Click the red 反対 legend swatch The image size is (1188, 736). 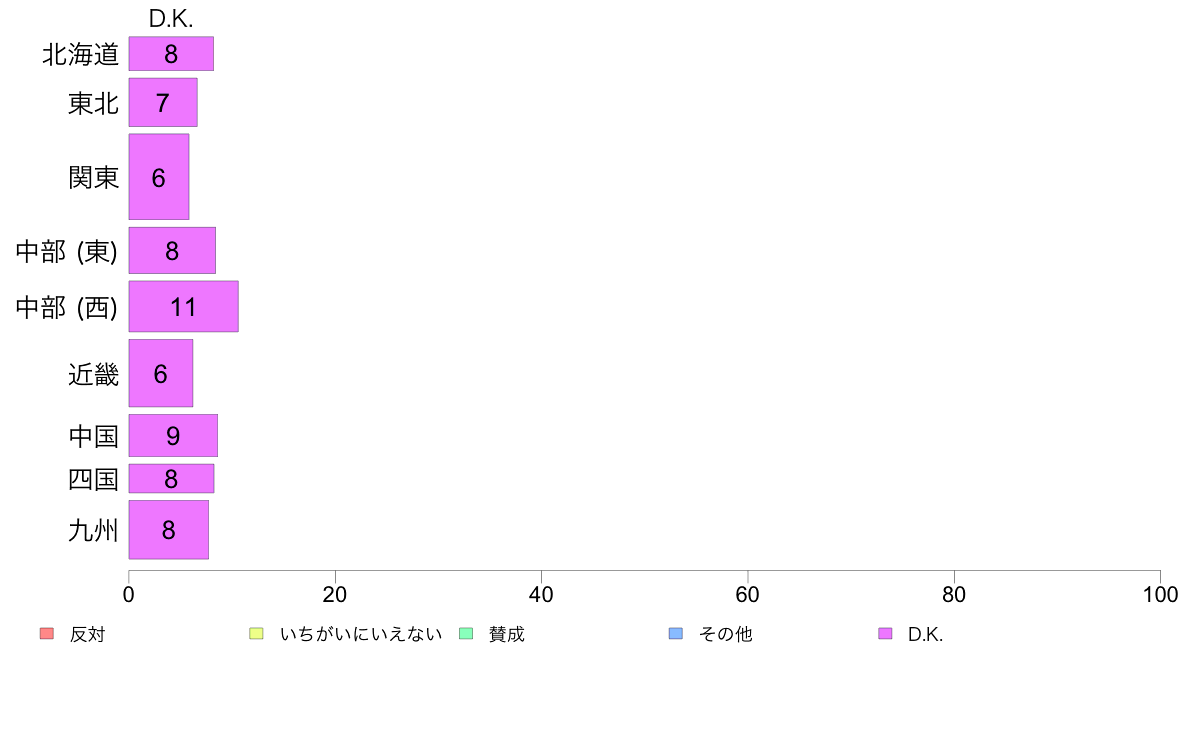pyautogui.click(x=47, y=634)
